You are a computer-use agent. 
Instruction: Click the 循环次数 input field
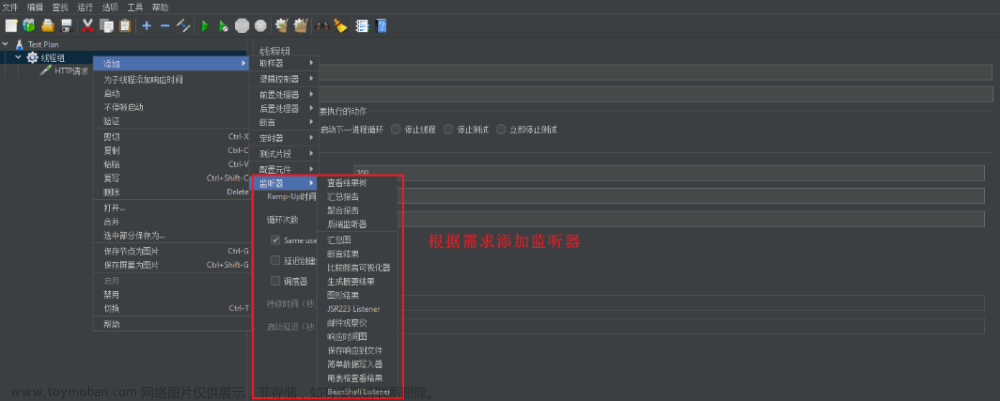(691, 219)
